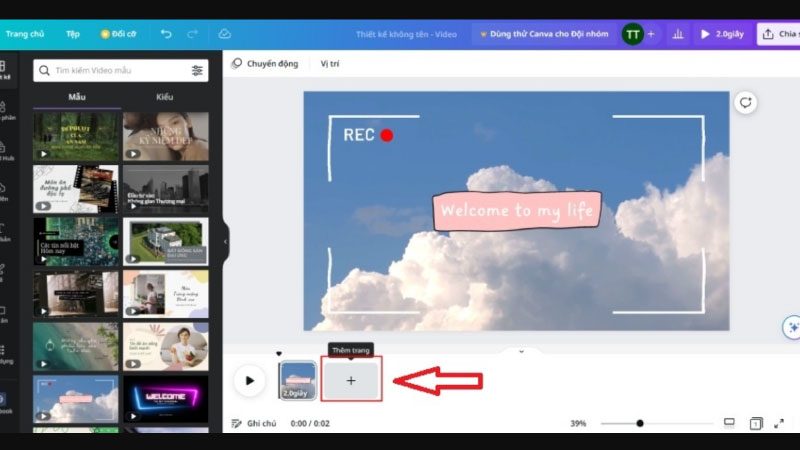This screenshot has height=450, width=800.
Task: Open the search filter options icon
Action: click(197, 70)
